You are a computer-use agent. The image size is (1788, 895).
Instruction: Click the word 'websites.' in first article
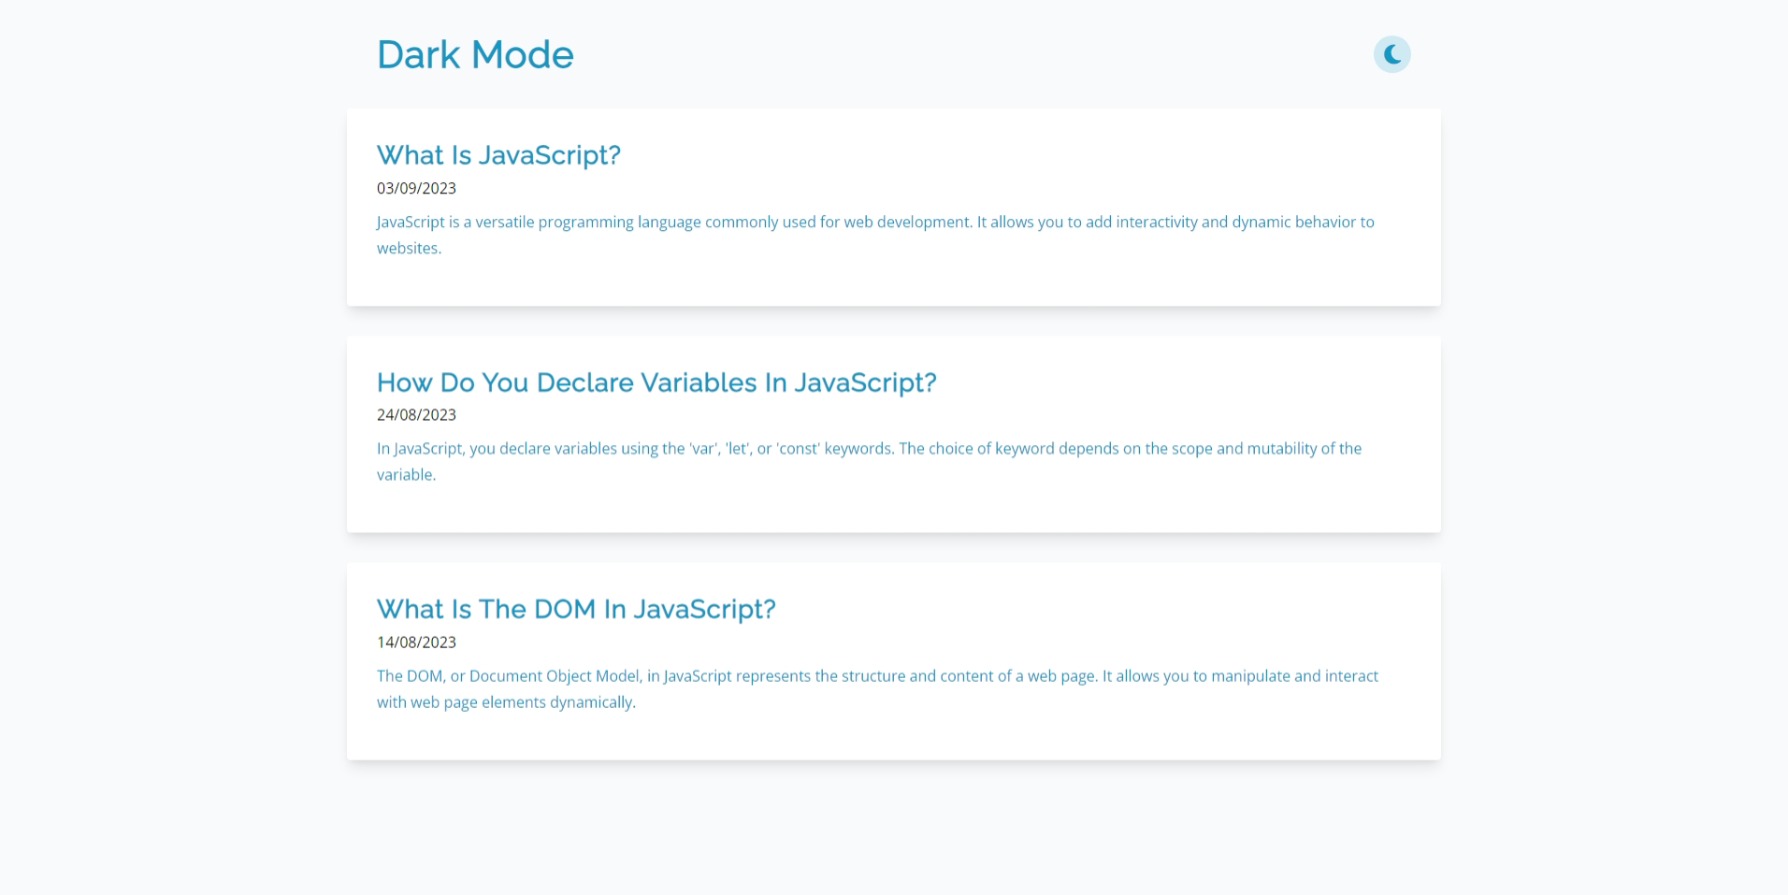coord(409,248)
